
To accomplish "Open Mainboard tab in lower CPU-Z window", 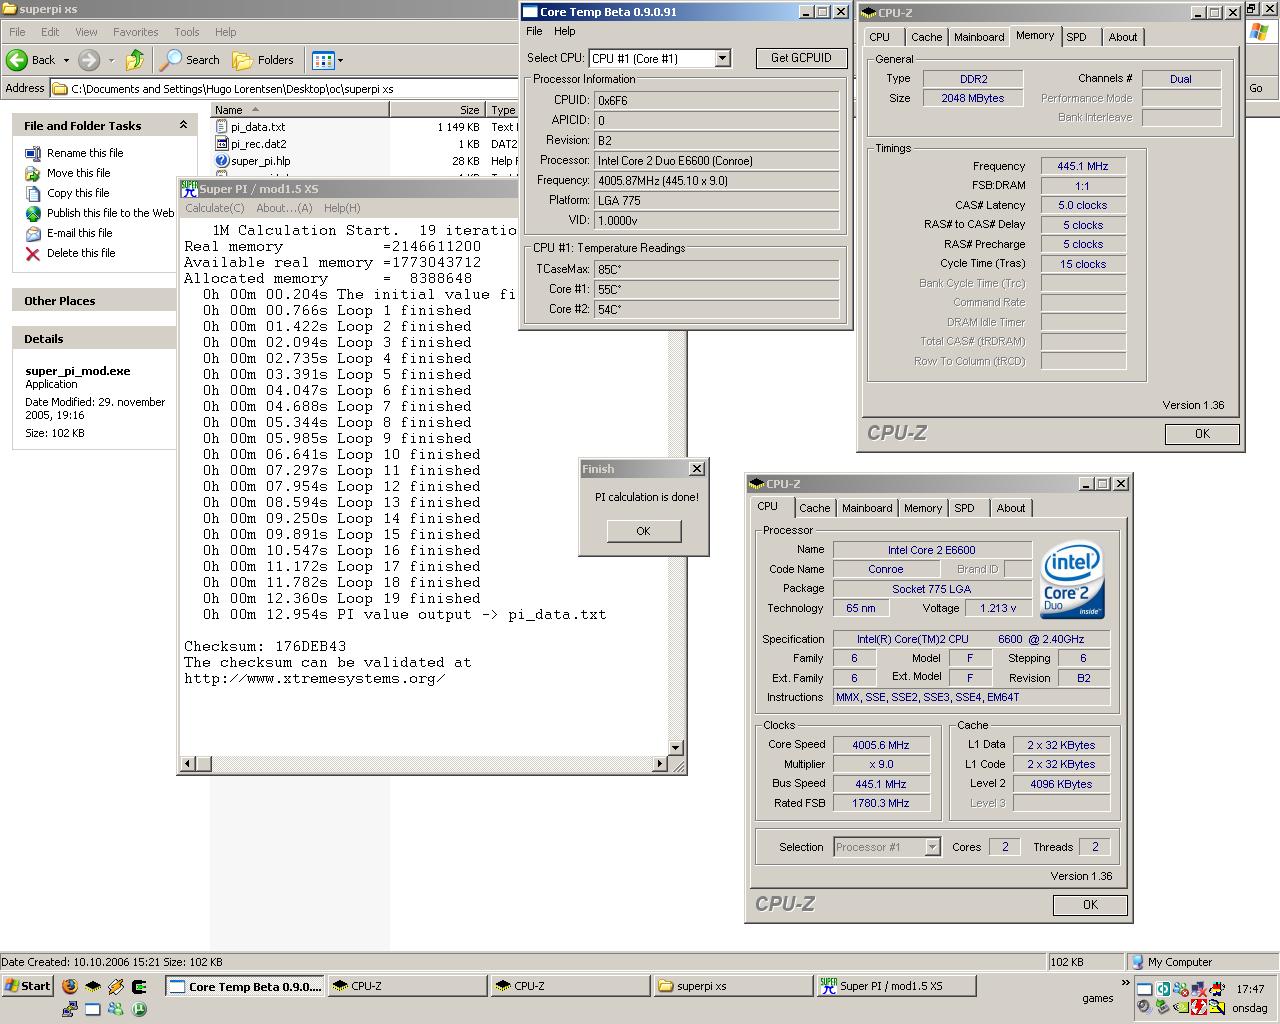I will (866, 508).
